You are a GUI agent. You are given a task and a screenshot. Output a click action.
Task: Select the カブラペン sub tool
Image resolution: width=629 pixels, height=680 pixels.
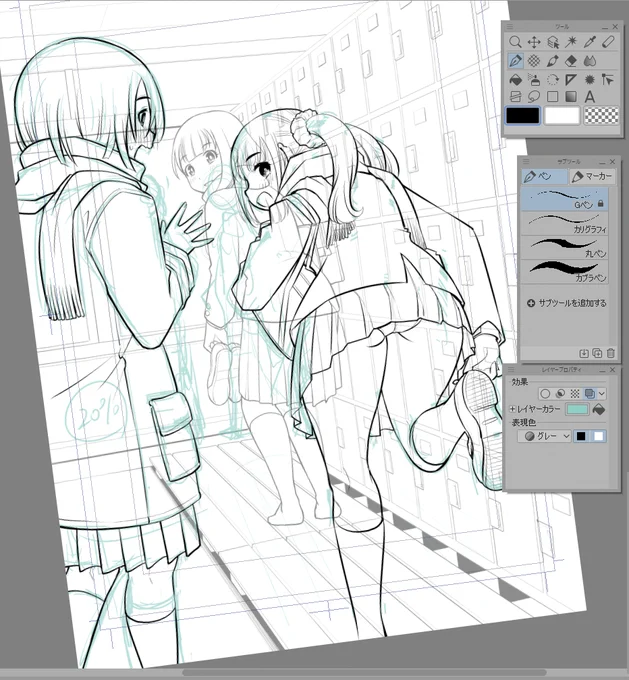coord(564,272)
